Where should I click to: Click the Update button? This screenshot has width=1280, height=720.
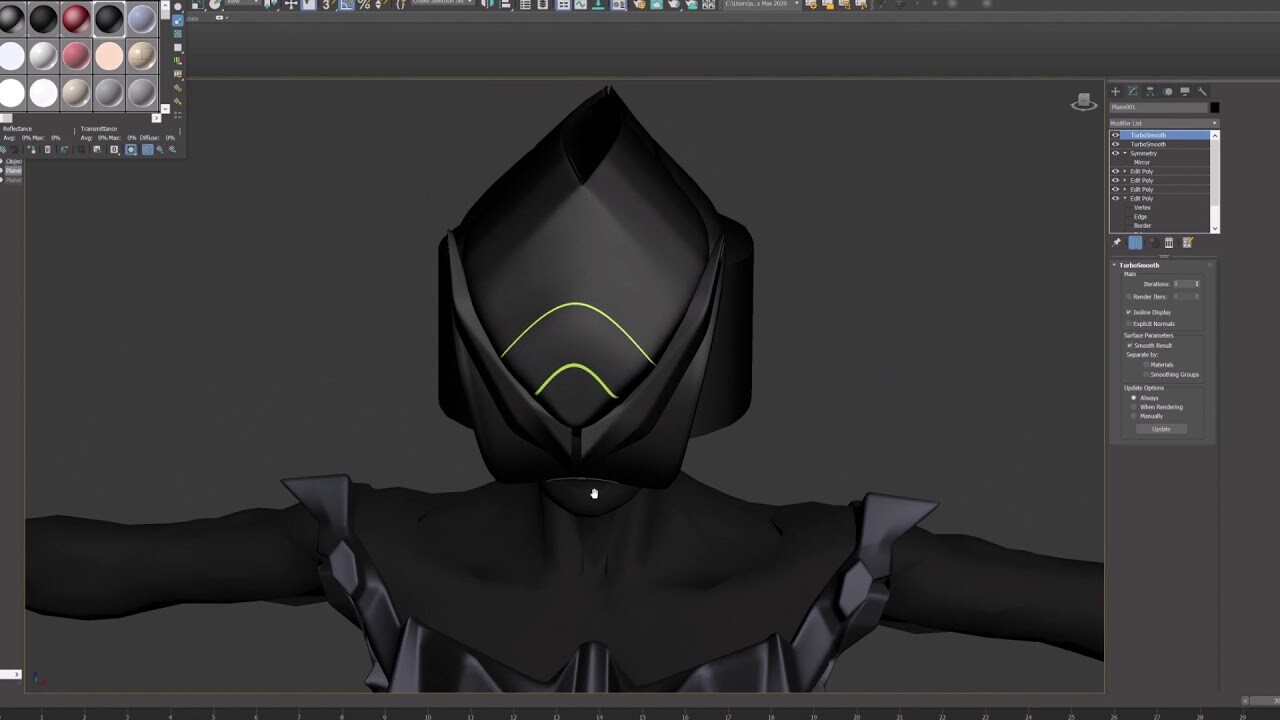tap(1161, 429)
